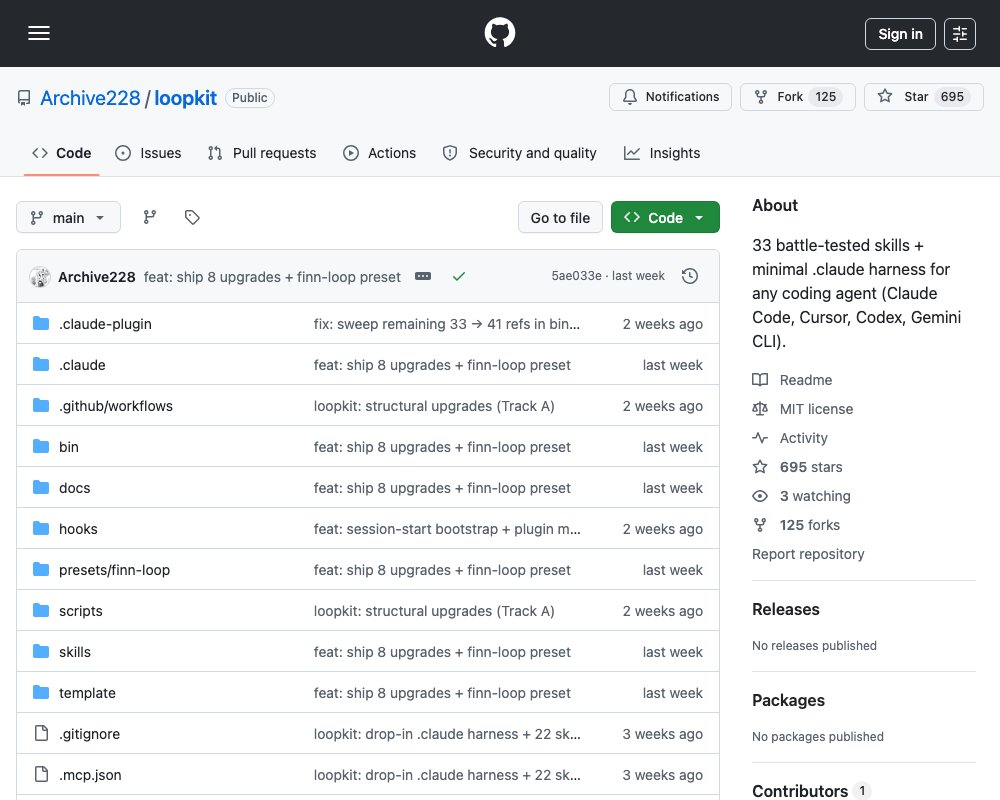Viewport: 1000px width, 800px height.
Task: Fork the repository
Action: (x=798, y=97)
